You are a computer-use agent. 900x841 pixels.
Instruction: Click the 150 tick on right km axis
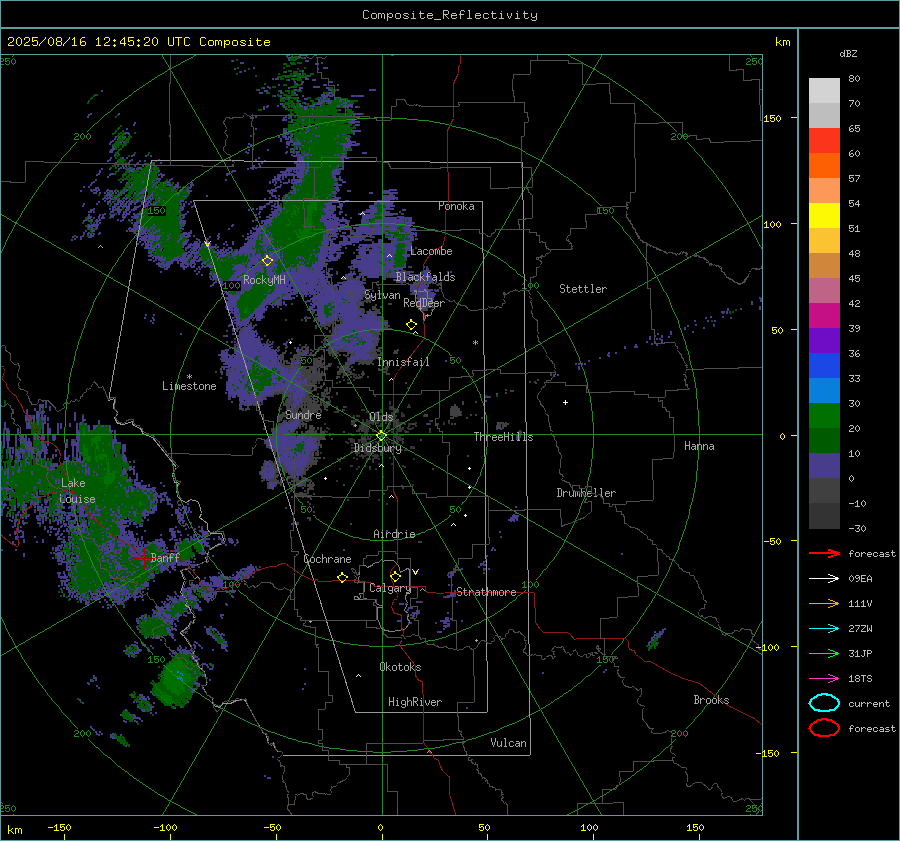pyautogui.click(x=772, y=118)
